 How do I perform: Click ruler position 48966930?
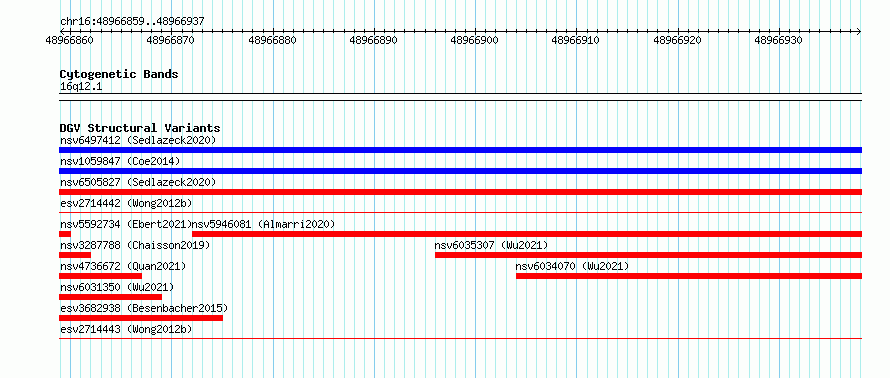coord(778,40)
